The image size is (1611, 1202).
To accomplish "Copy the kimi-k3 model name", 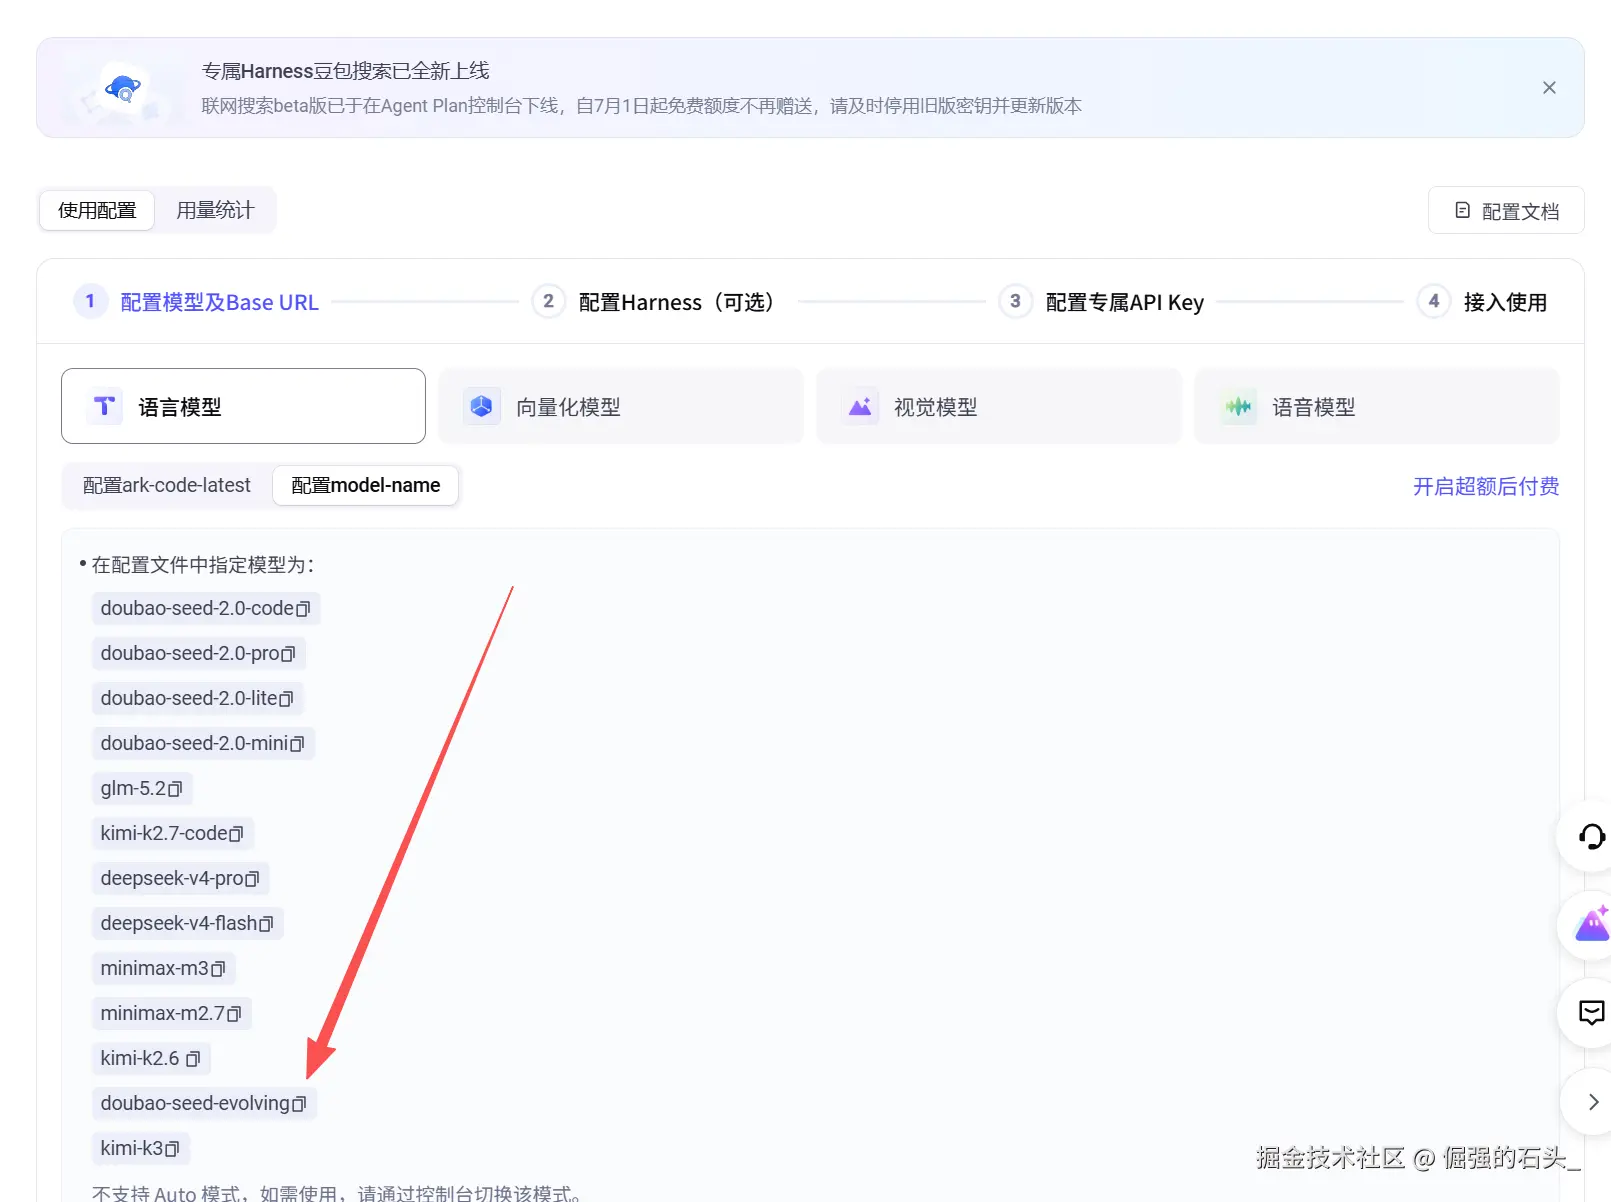I will (x=172, y=1149).
